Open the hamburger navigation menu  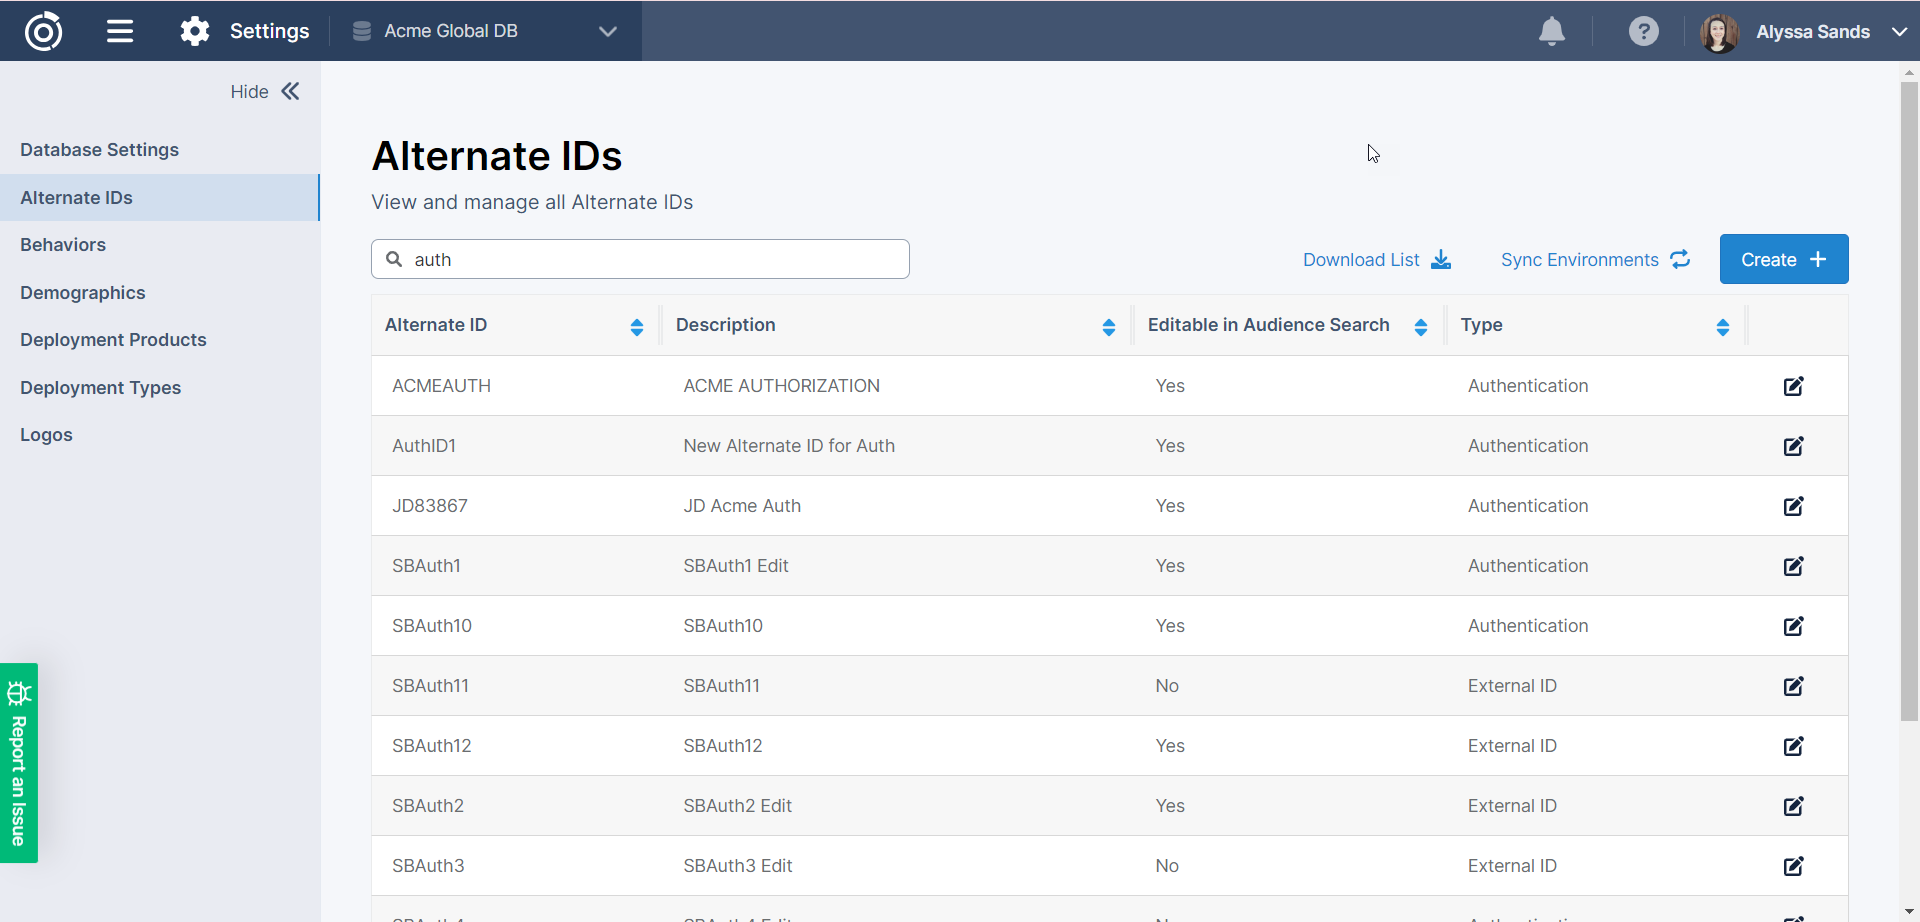[120, 31]
